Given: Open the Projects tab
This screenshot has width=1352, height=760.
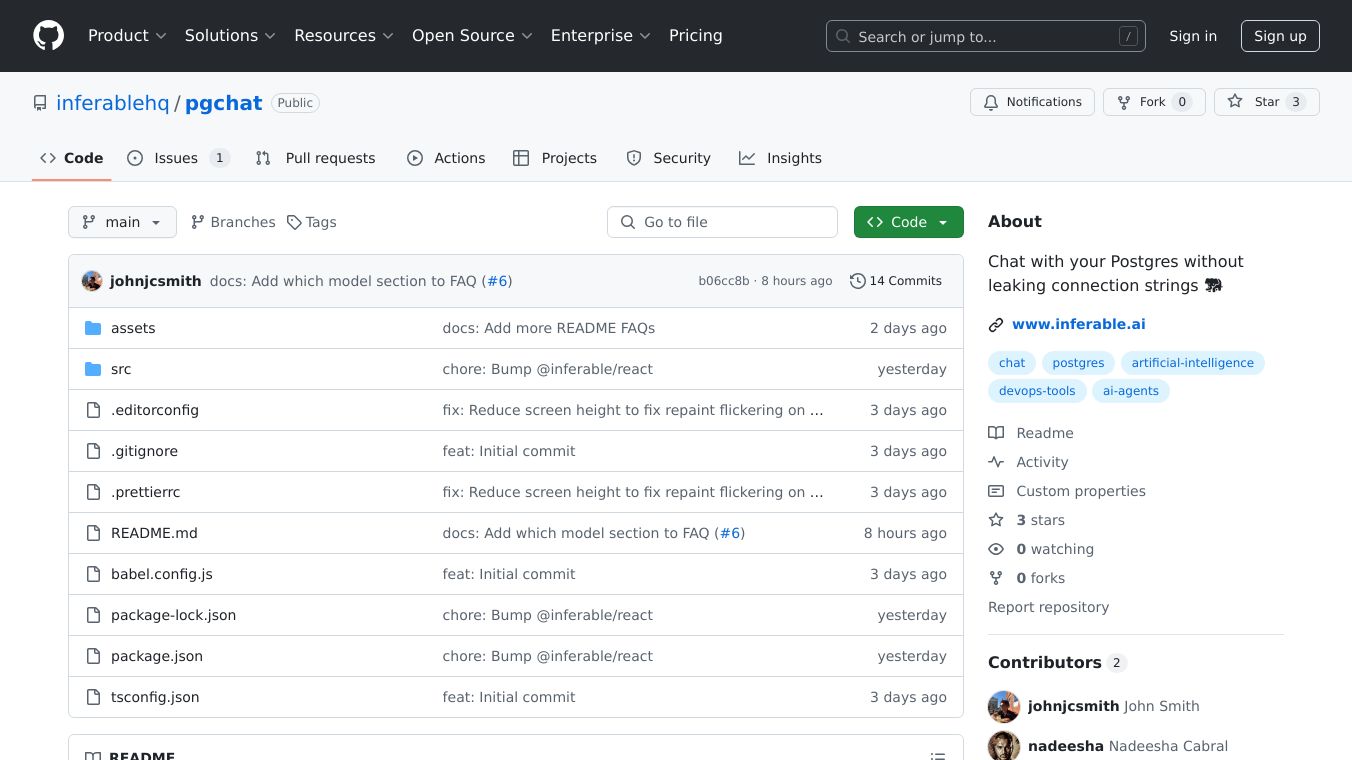Looking at the screenshot, I should [555, 158].
